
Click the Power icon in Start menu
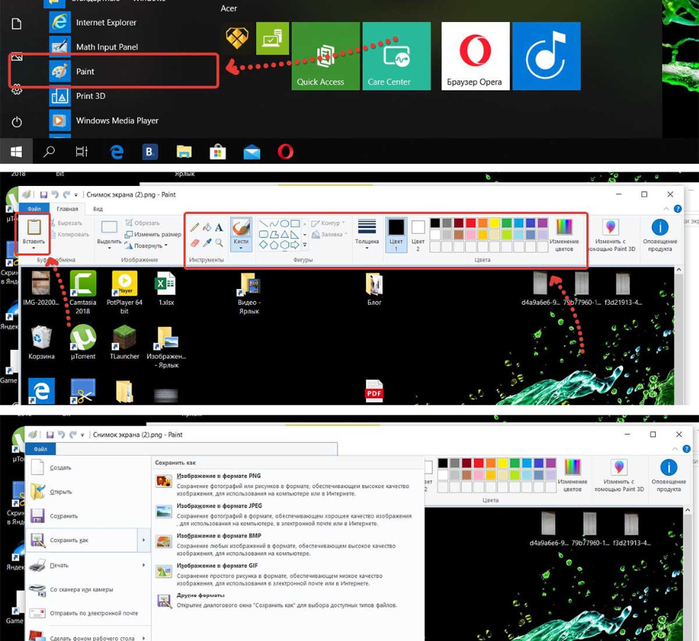(16, 122)
